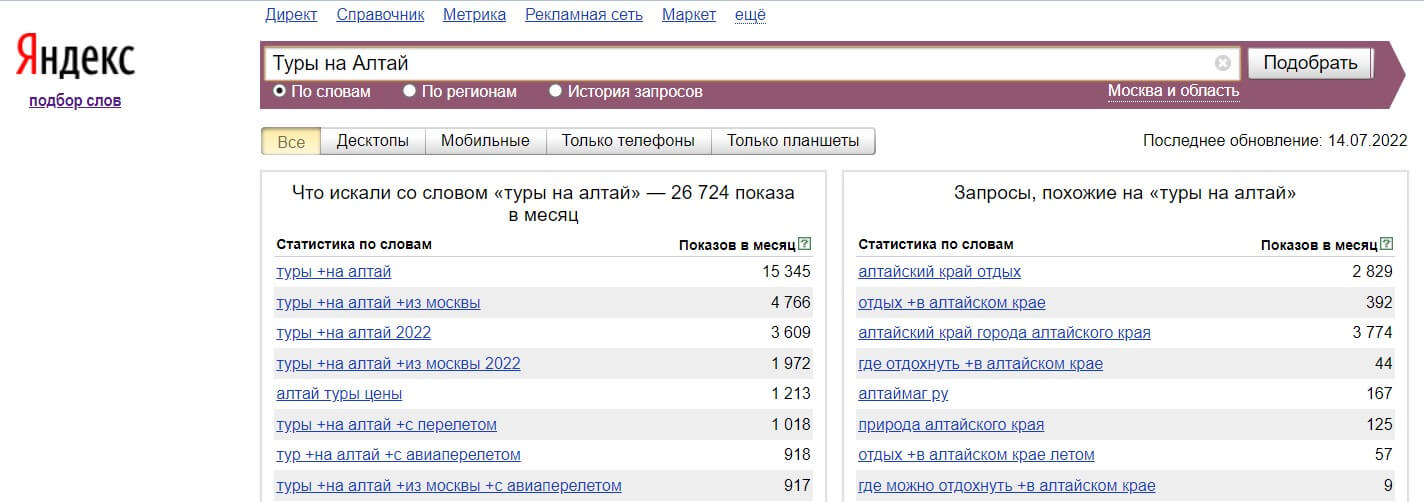Image resolution: width=1424 pixels, height=502 pixels.
Task: Open similar query 'алтаймаг ру'
Action: (903, 394)
